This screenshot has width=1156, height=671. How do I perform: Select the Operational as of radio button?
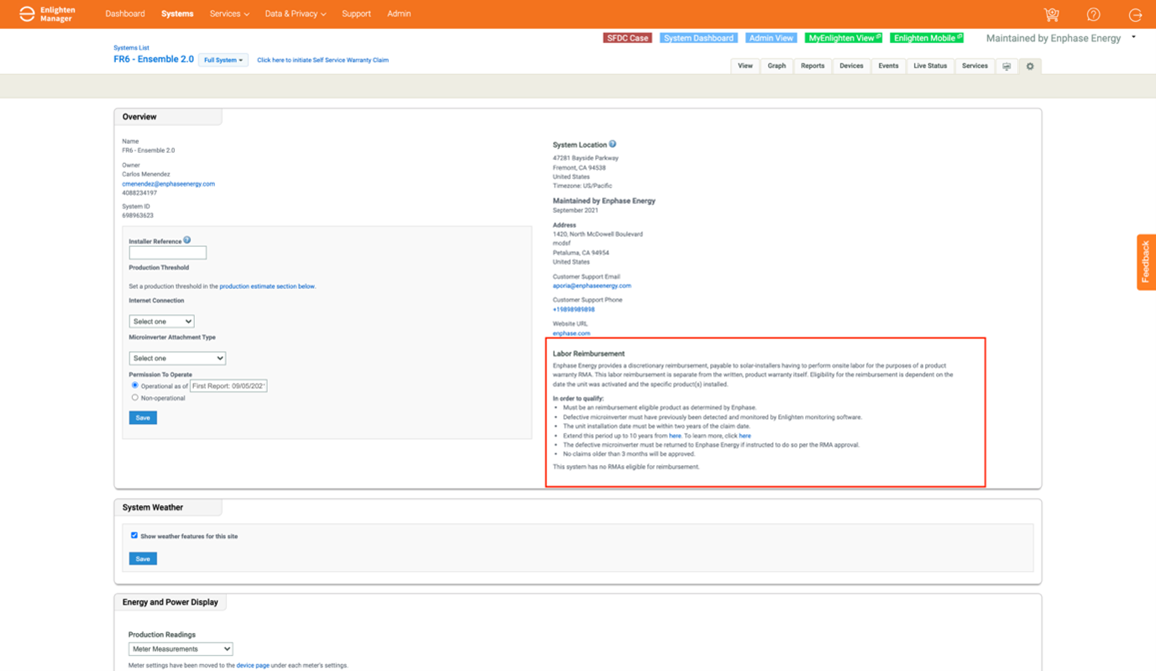[x=135, y=385]
